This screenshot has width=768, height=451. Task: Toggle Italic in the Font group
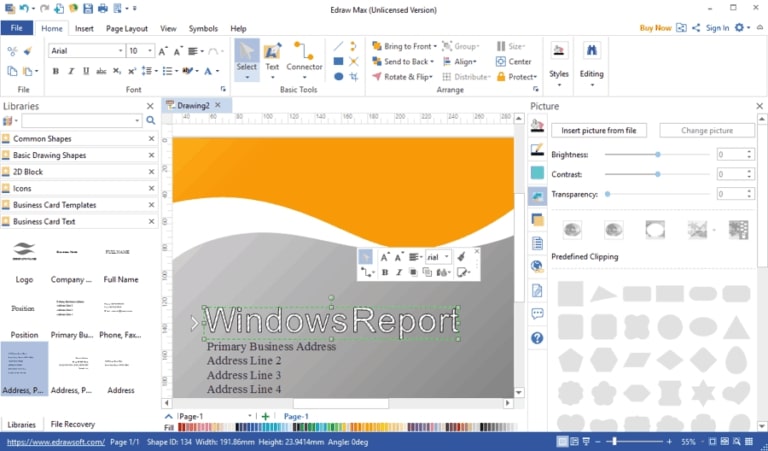[x=71, y=71]
